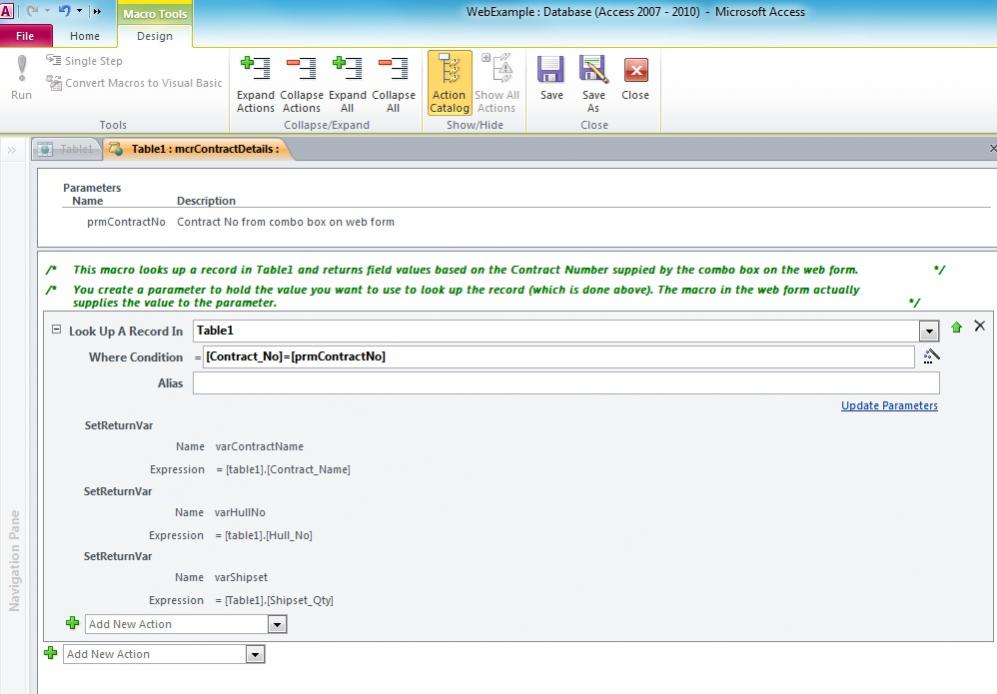Collapse the Look Up A Record In block

pos(57,330)
